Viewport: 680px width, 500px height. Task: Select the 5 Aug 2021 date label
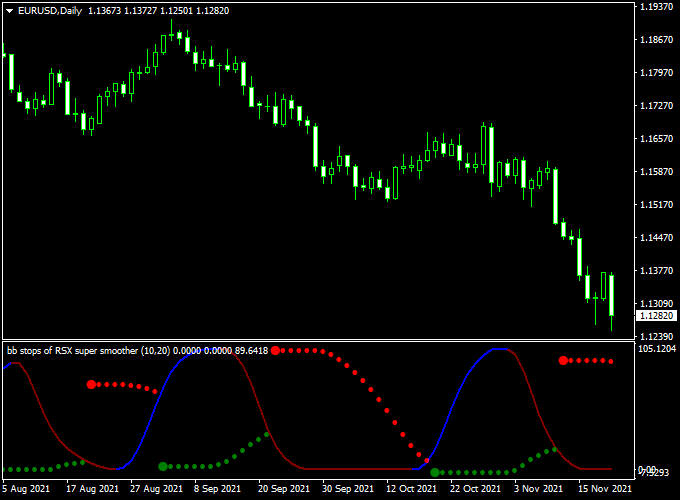[x=26, y=489]
